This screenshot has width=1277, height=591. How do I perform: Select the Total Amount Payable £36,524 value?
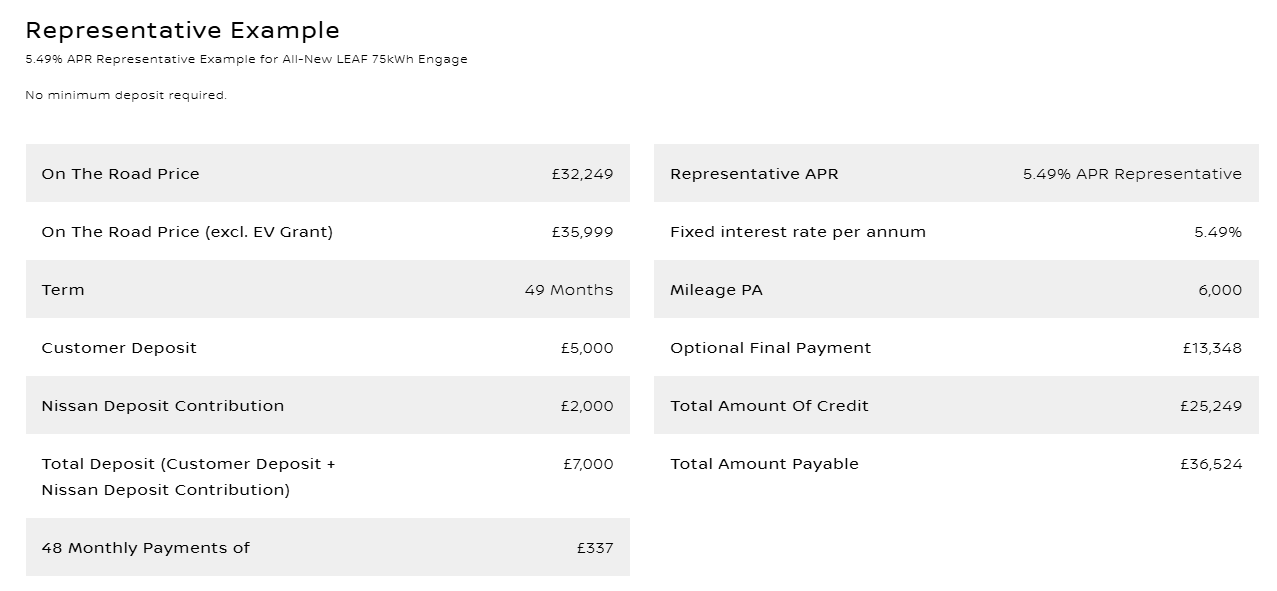(x=1211, y=464)
